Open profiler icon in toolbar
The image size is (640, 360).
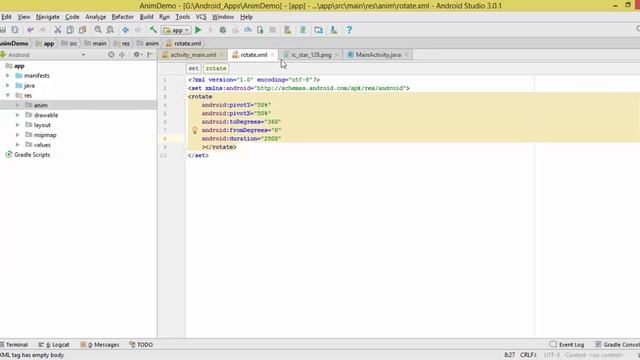[x=248, y=30]
